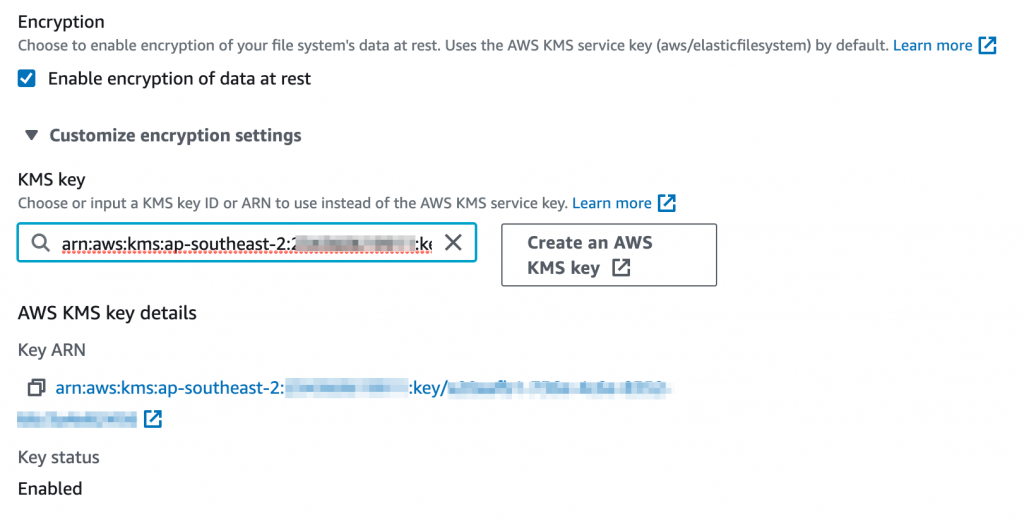Copy the Key ARN with copy icon
Viewport: 1024px width, 525px height.
36,388
